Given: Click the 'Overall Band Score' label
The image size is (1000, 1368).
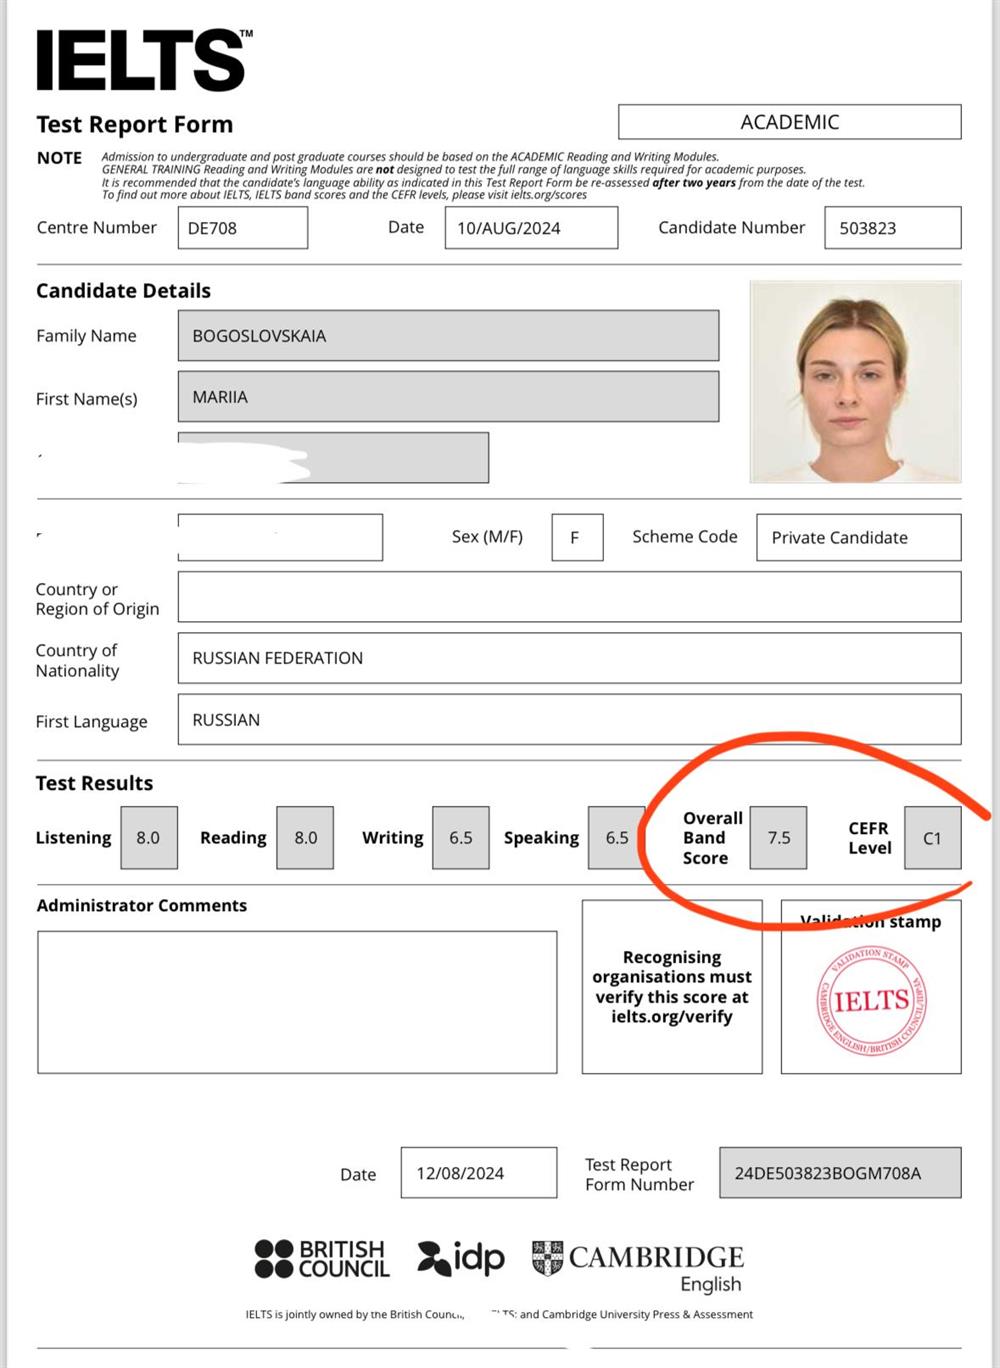Looking at the screenshot, I should (712, 838).
